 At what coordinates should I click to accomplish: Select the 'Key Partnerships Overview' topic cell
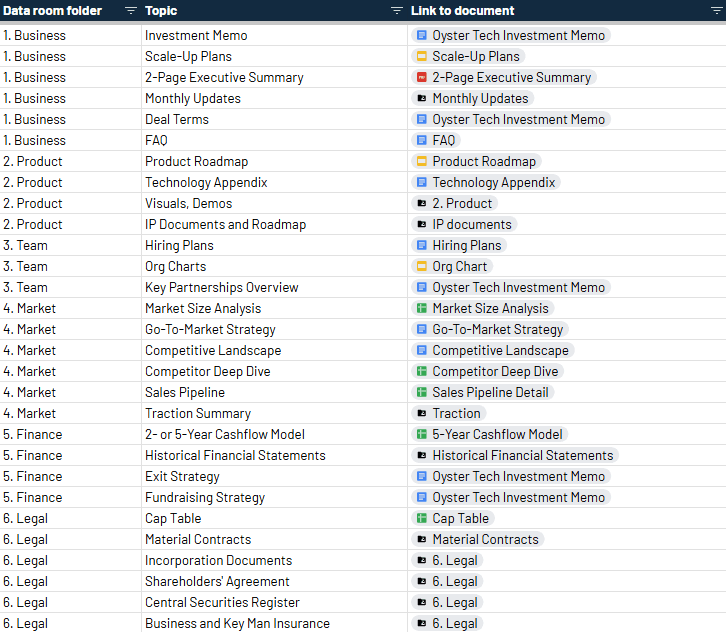pos(274,287)
